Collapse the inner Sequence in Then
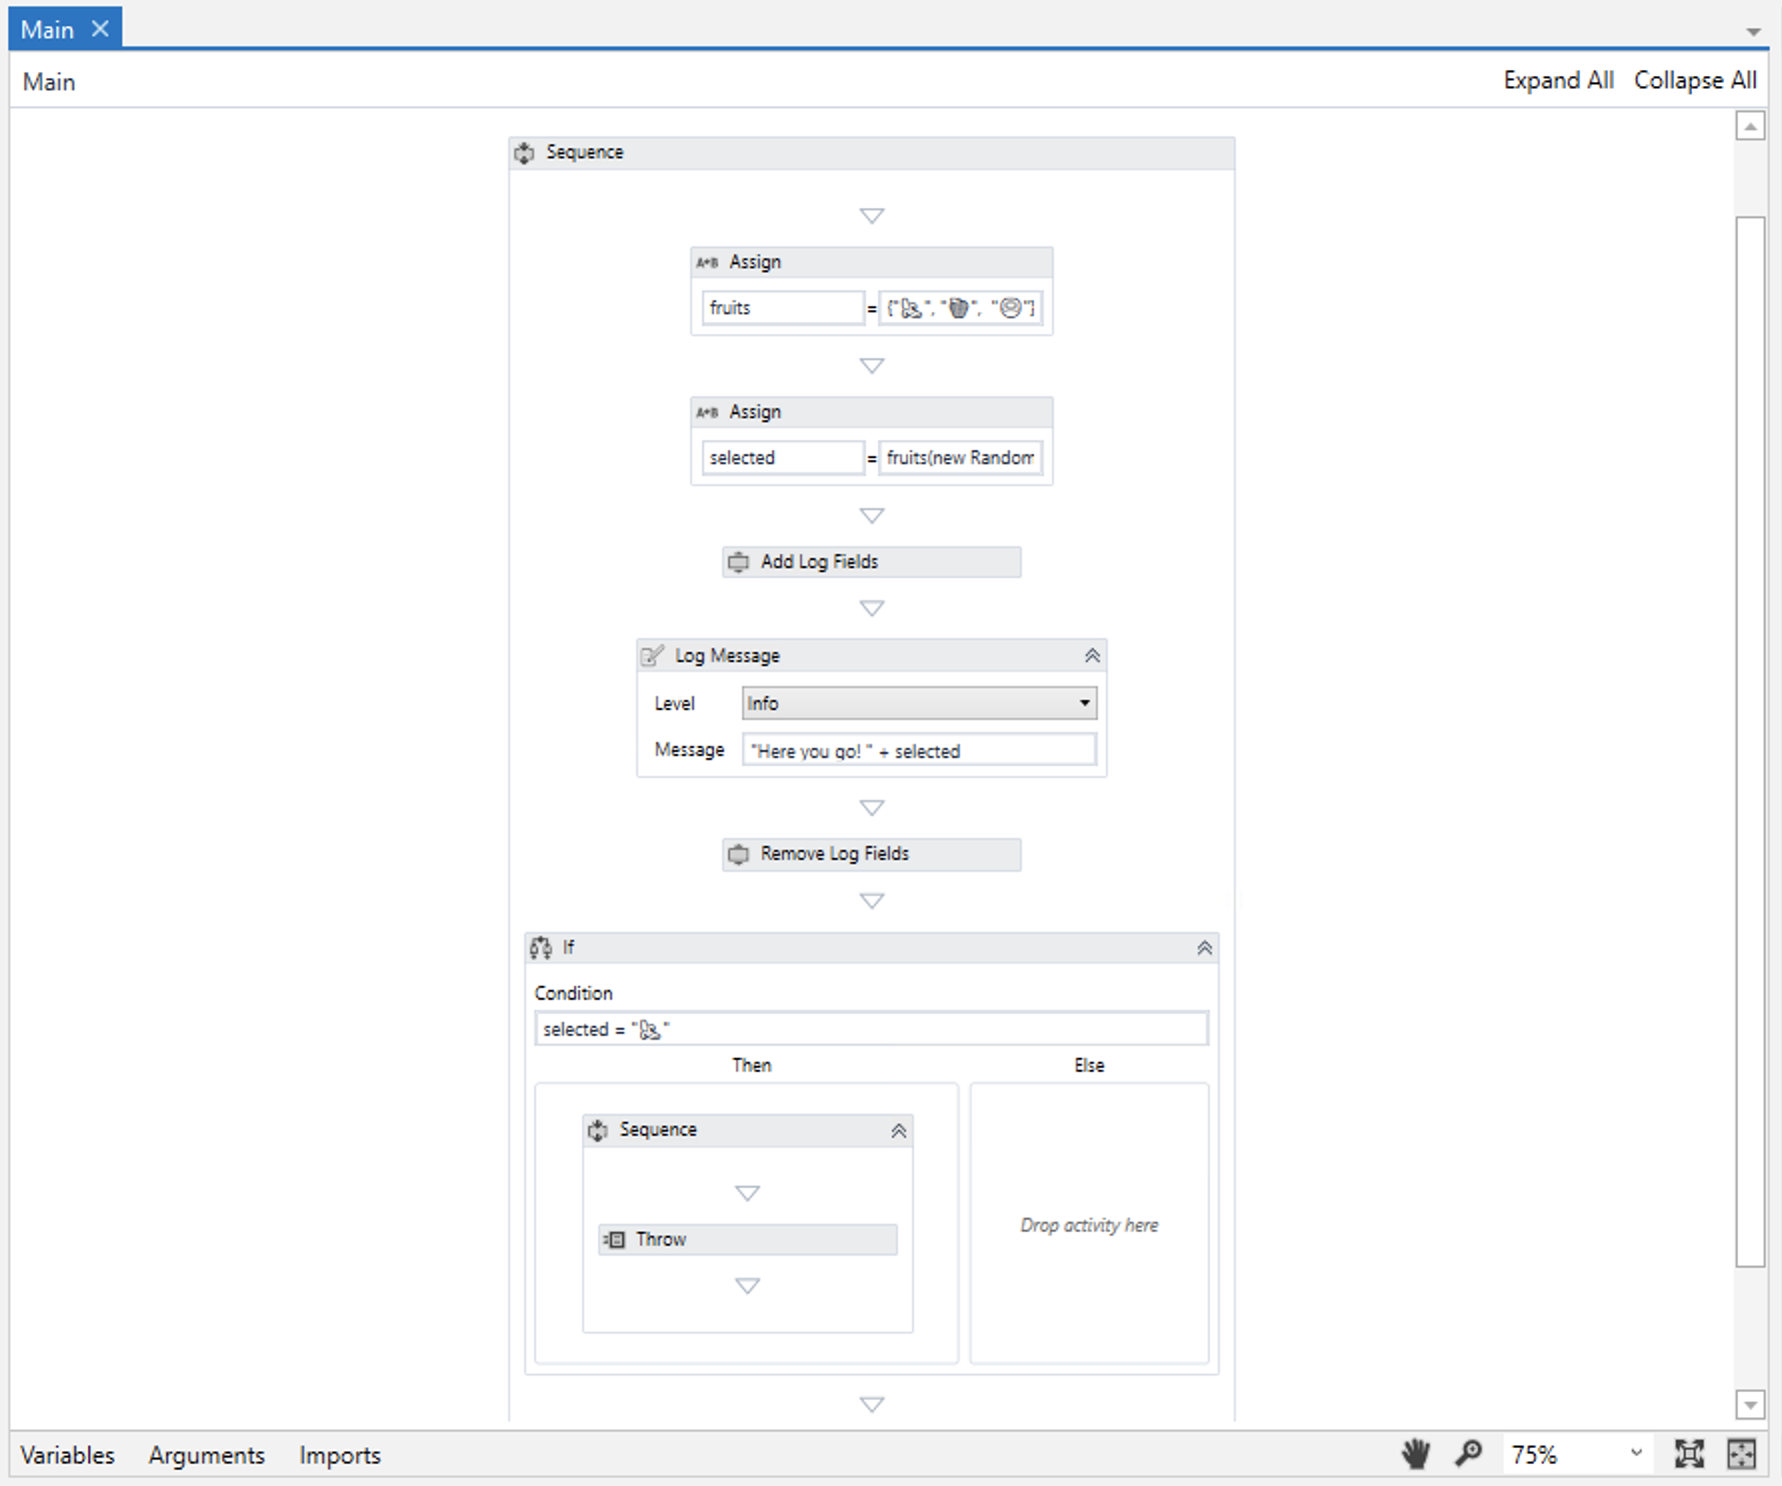 click(x=898, y=1131)
